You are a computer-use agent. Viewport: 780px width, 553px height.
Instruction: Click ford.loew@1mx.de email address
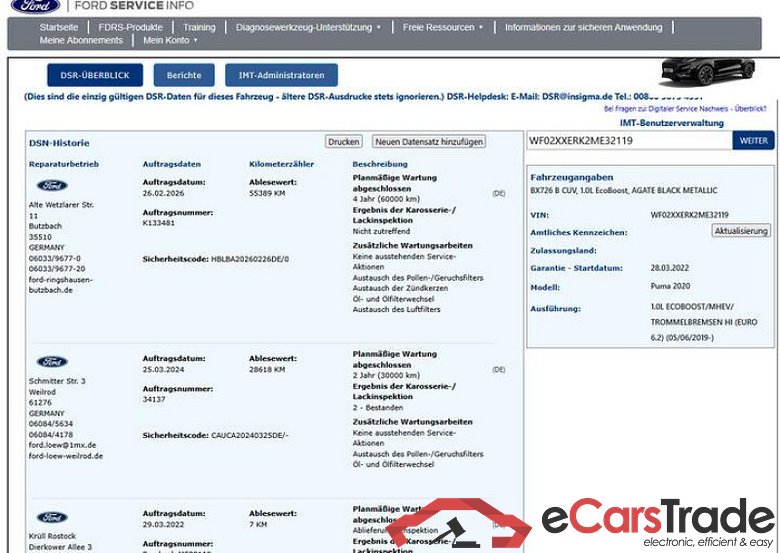[63, 445]
